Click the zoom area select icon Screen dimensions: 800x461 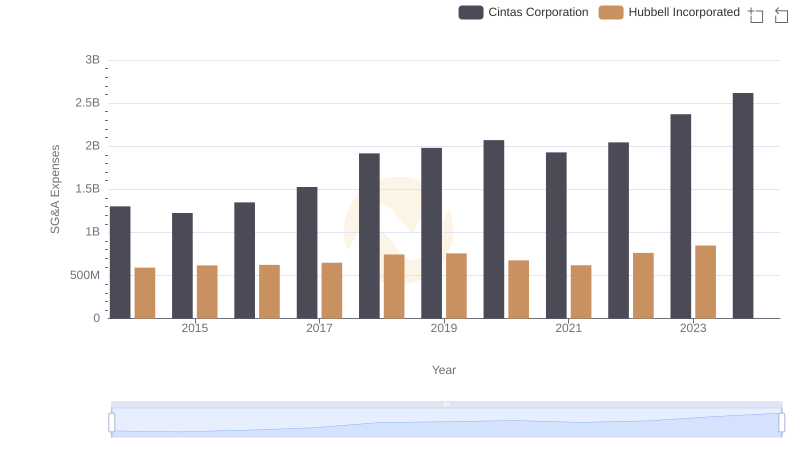756,15
